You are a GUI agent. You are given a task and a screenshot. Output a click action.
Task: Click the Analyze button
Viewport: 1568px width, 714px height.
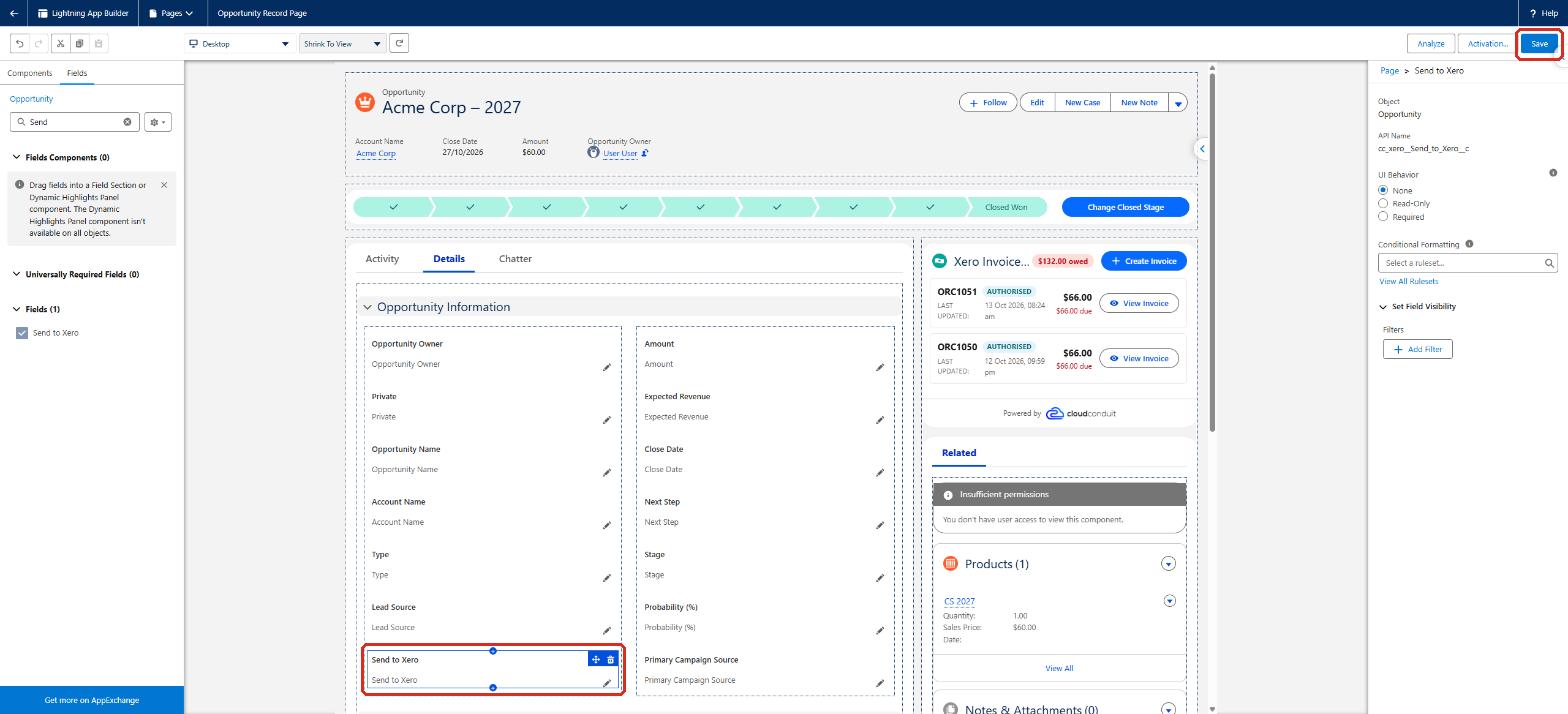(x=1431, y=44)
